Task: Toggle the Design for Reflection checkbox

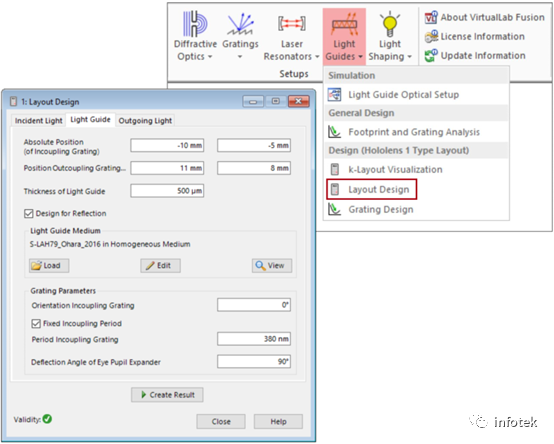Action: pos(29,213)
